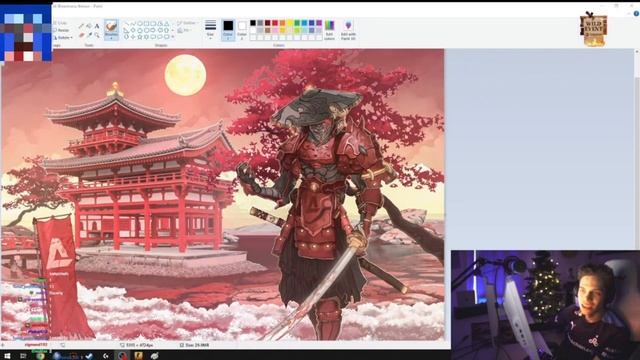This screenshot has height=360, width=640.
Task: Select the Text tool
Action: (x=97, y=26)
